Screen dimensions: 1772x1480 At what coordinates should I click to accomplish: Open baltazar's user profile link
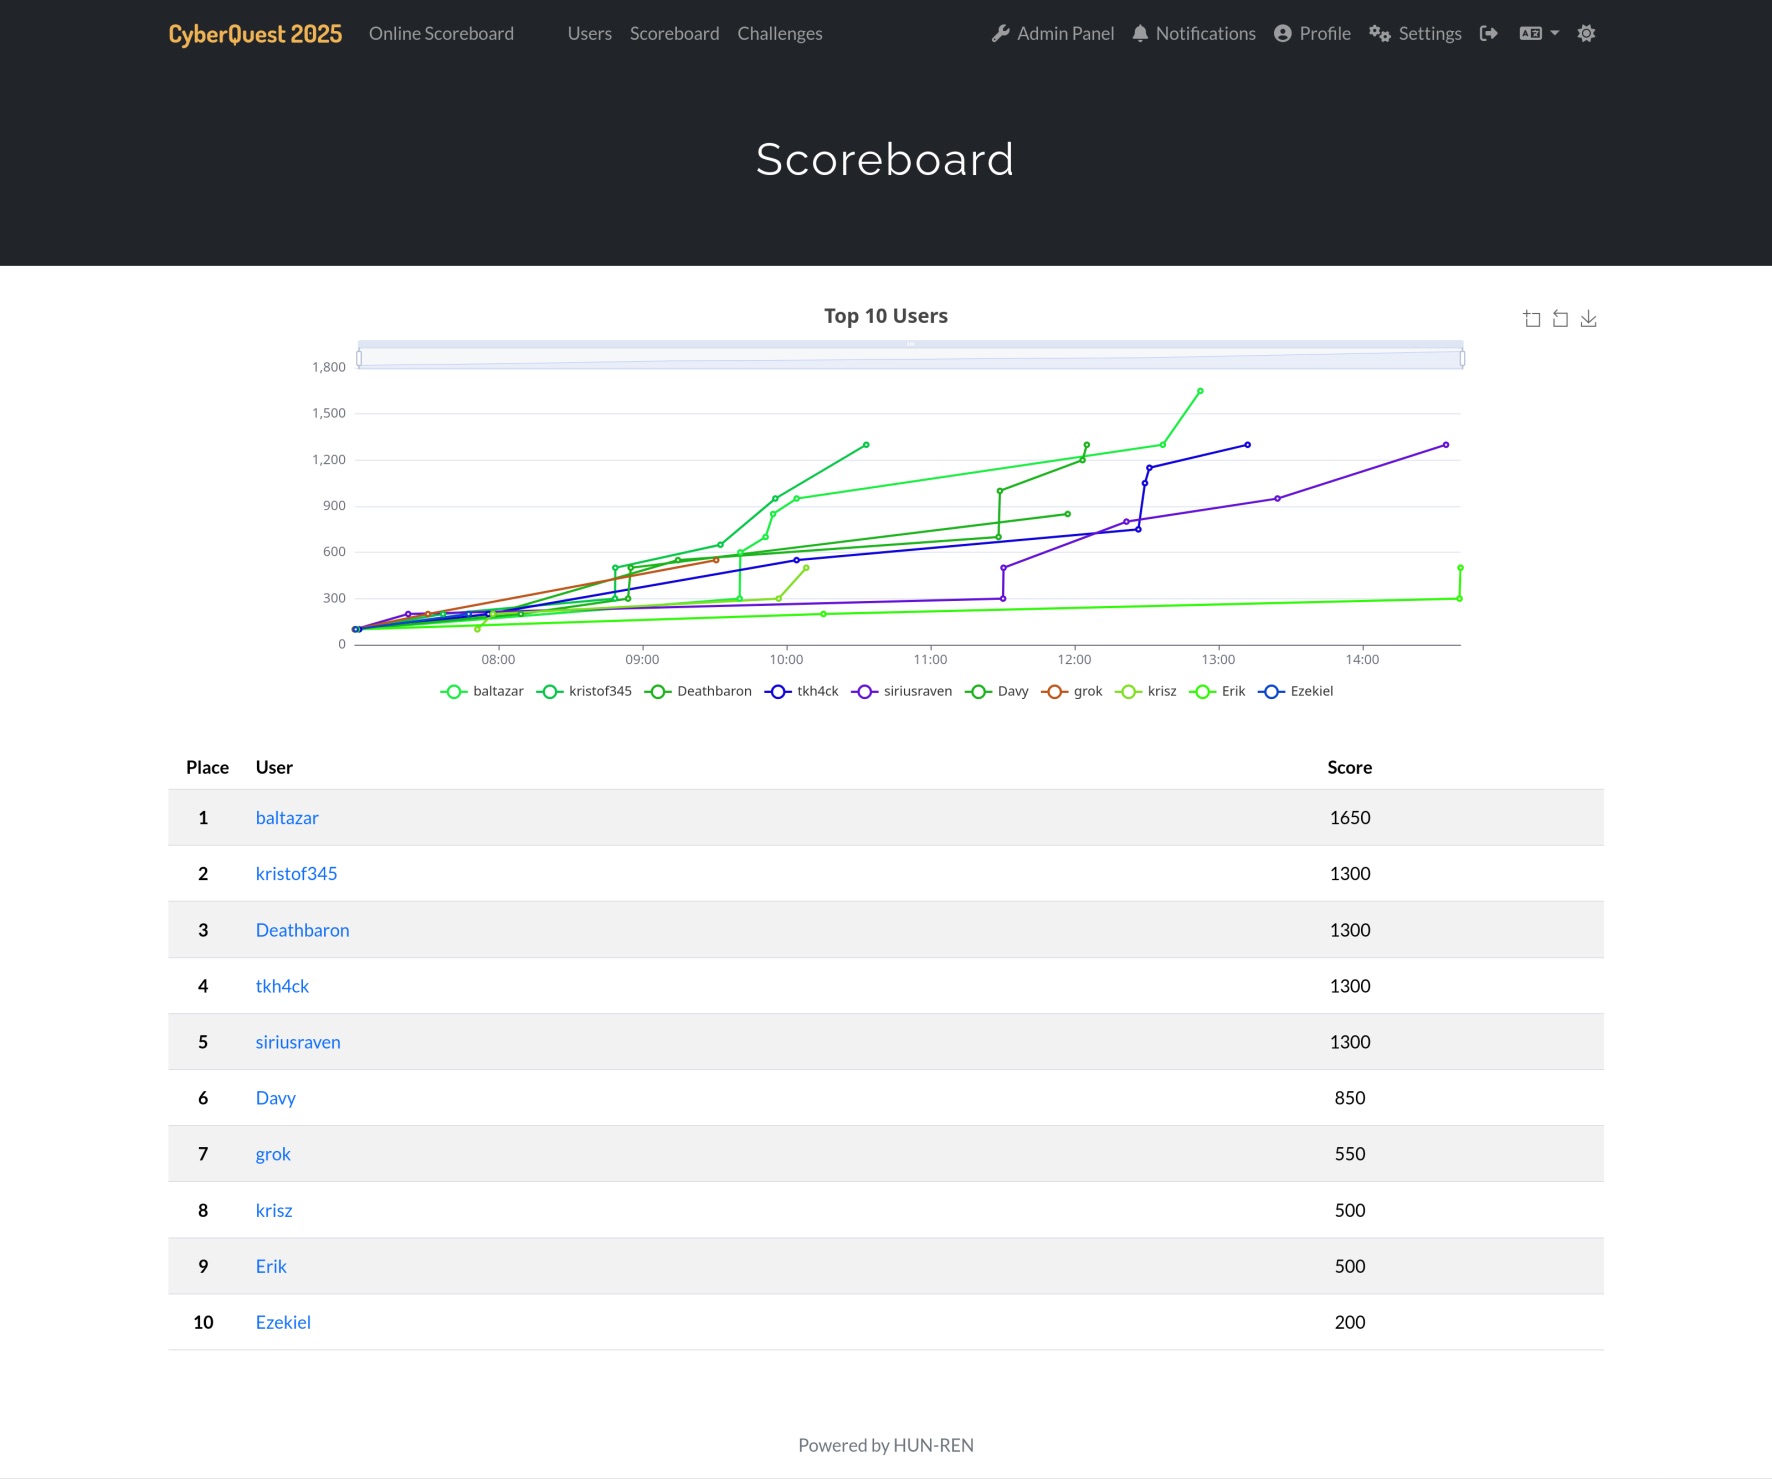pyautogui.click(x=287, y=818)
